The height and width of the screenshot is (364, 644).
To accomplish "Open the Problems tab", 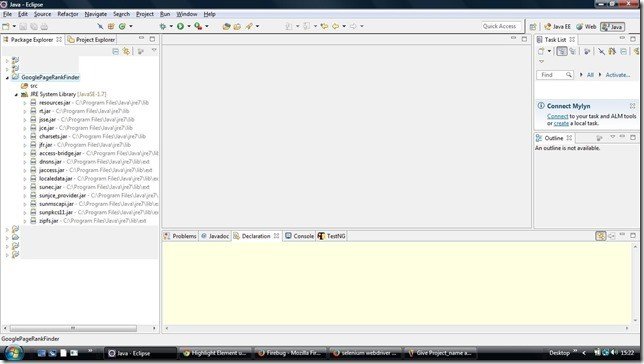I will click(180, 236).
